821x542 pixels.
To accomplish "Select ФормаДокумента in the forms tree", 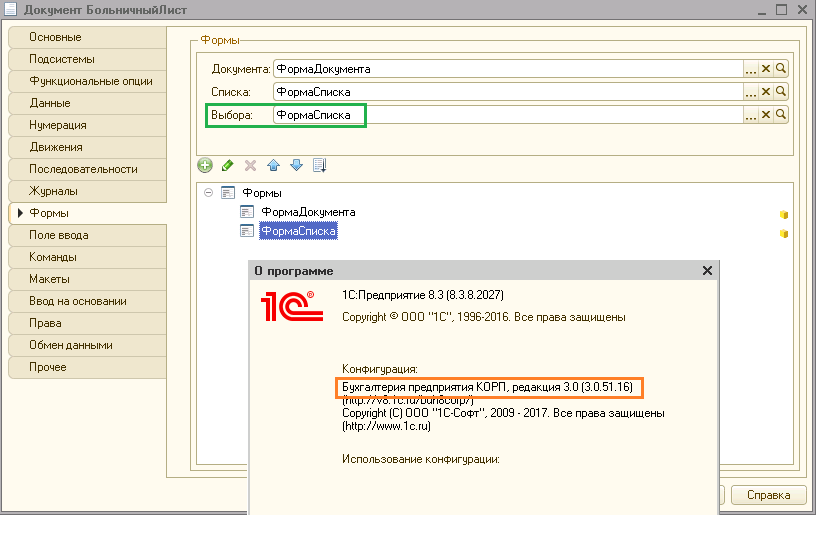I will click(x=308, y=212).
